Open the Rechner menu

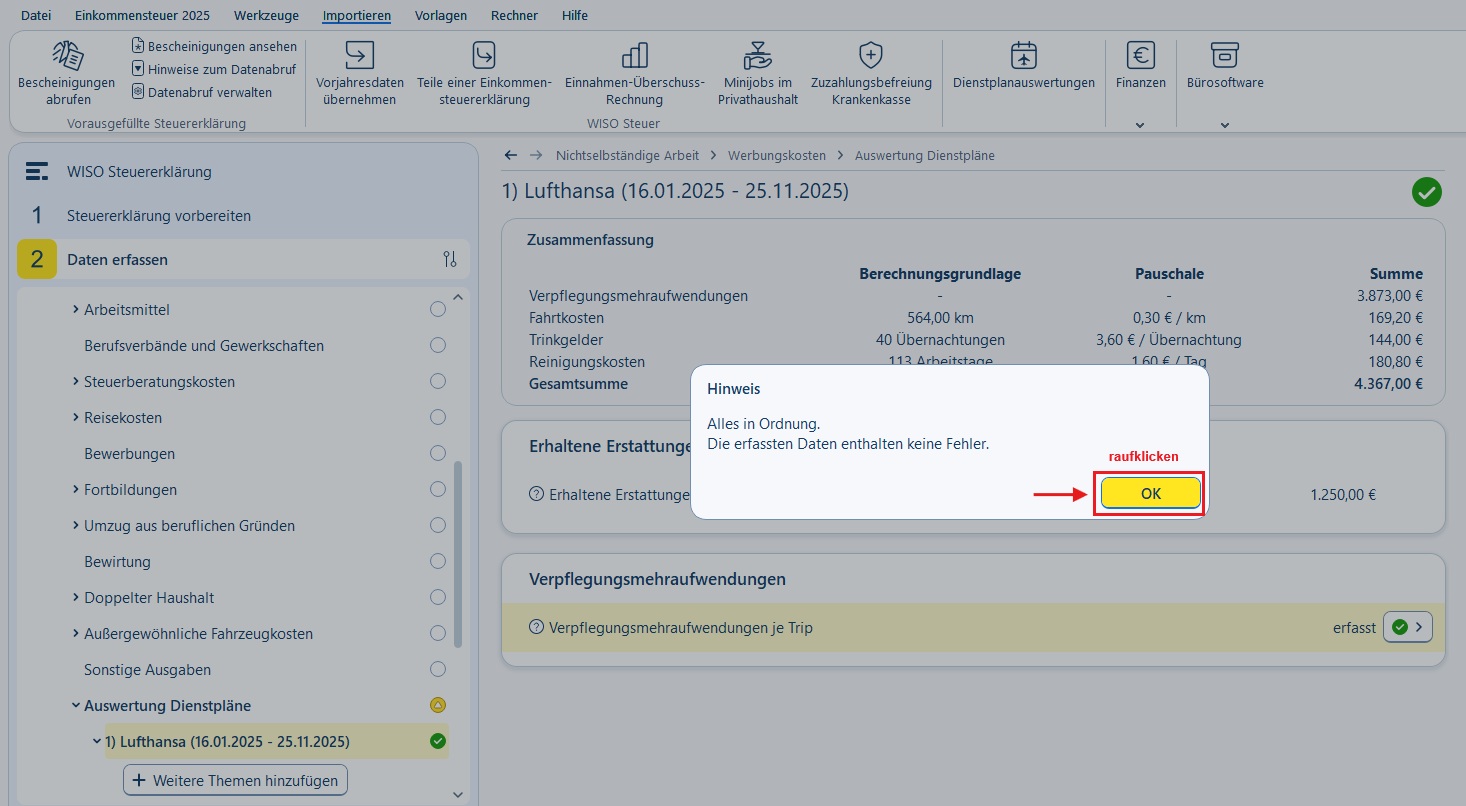coord(514,16)
